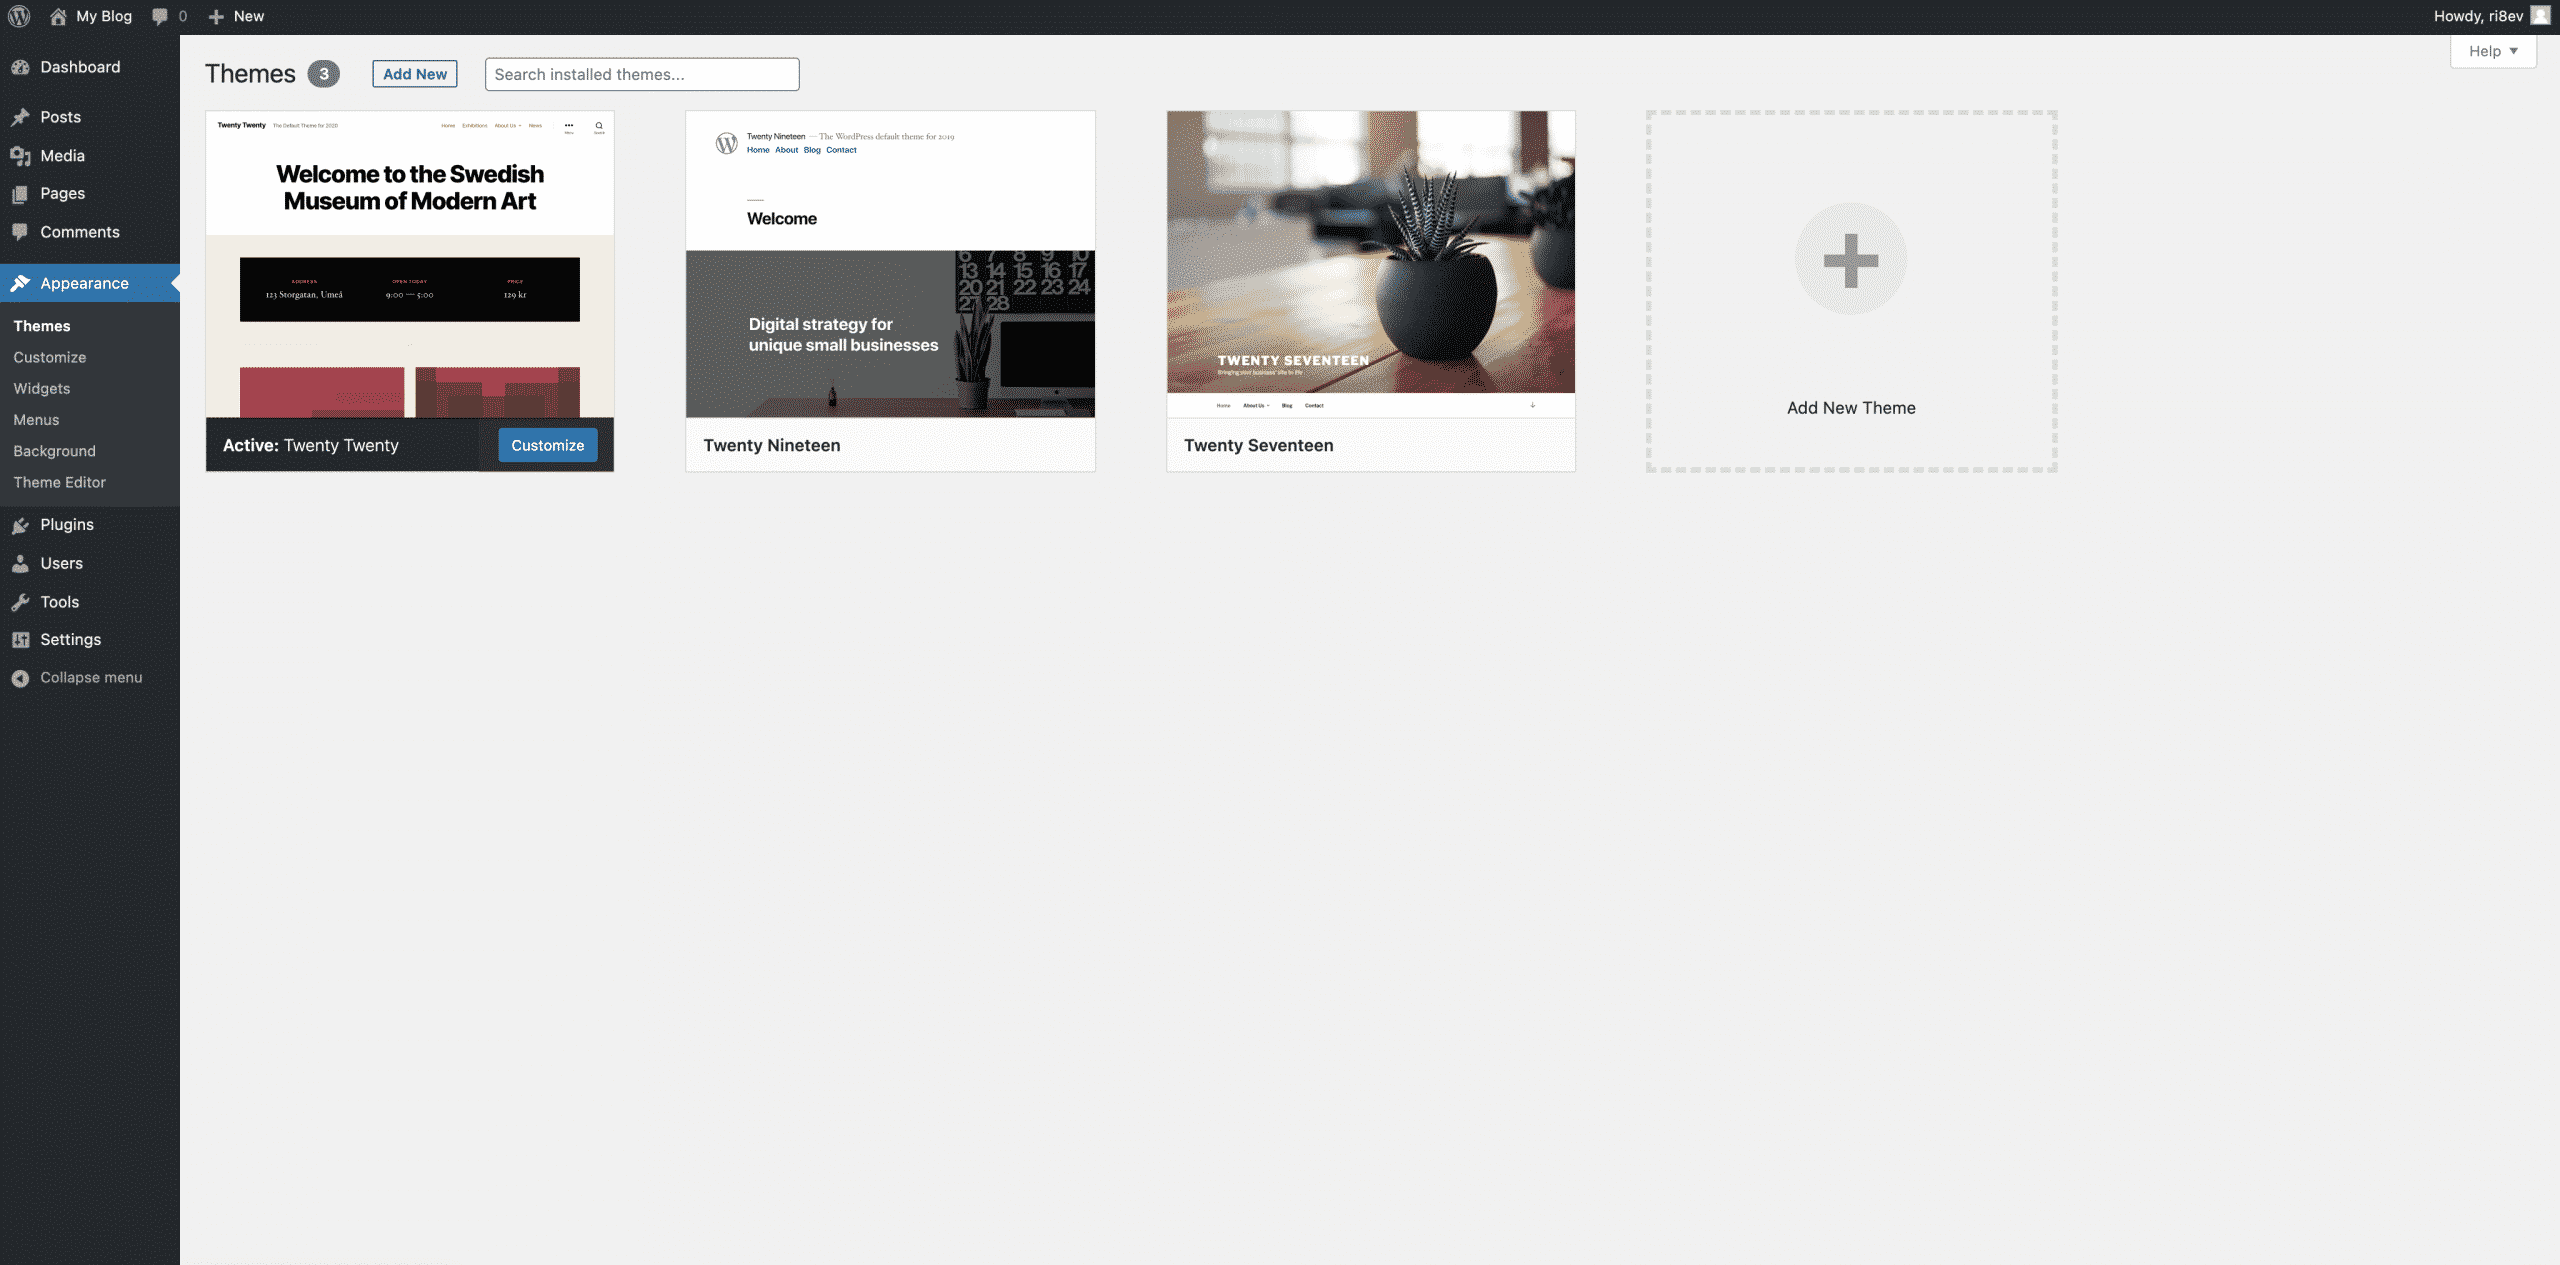Click the My Blog site name link

tap(104, 16)
